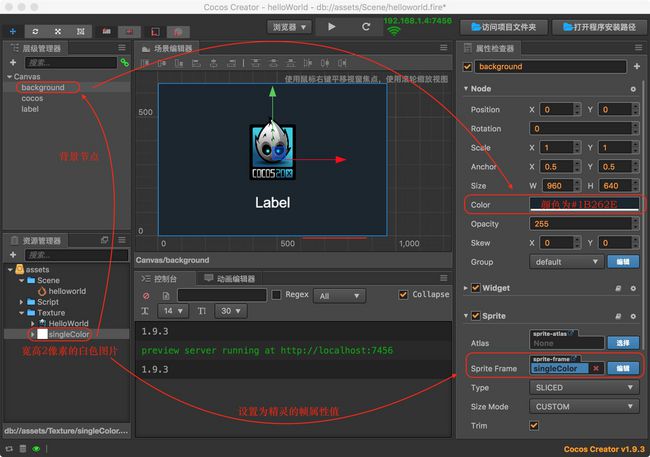Select the Rotate transform tool

35,32
